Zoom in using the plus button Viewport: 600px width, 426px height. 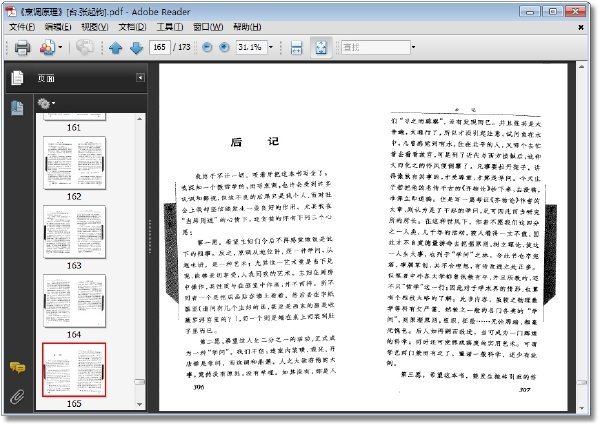point(224,47)
